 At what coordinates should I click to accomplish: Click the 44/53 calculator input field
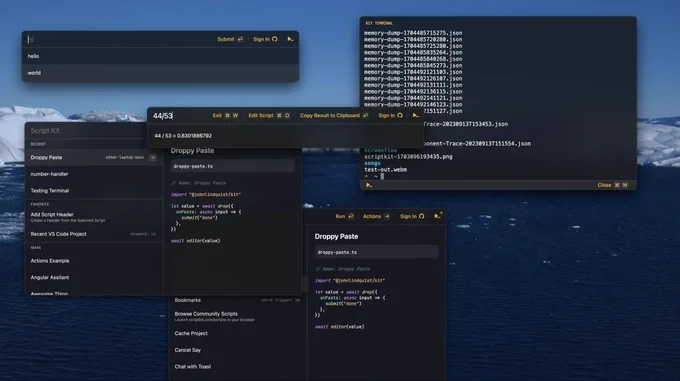[x=180, y=116]
